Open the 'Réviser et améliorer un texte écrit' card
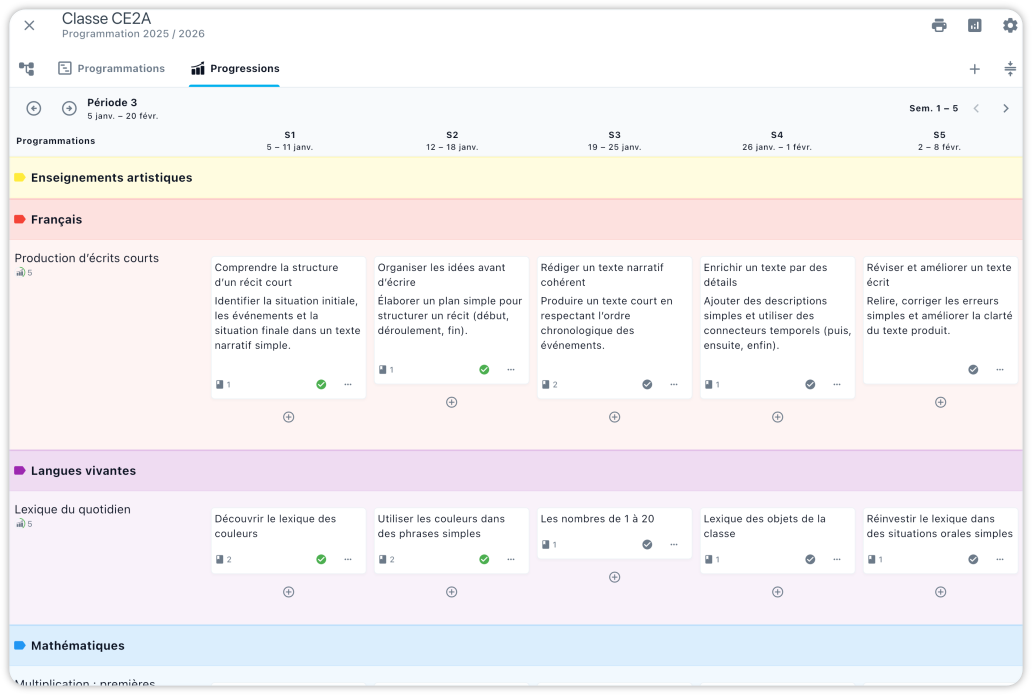 click(940, 300)
